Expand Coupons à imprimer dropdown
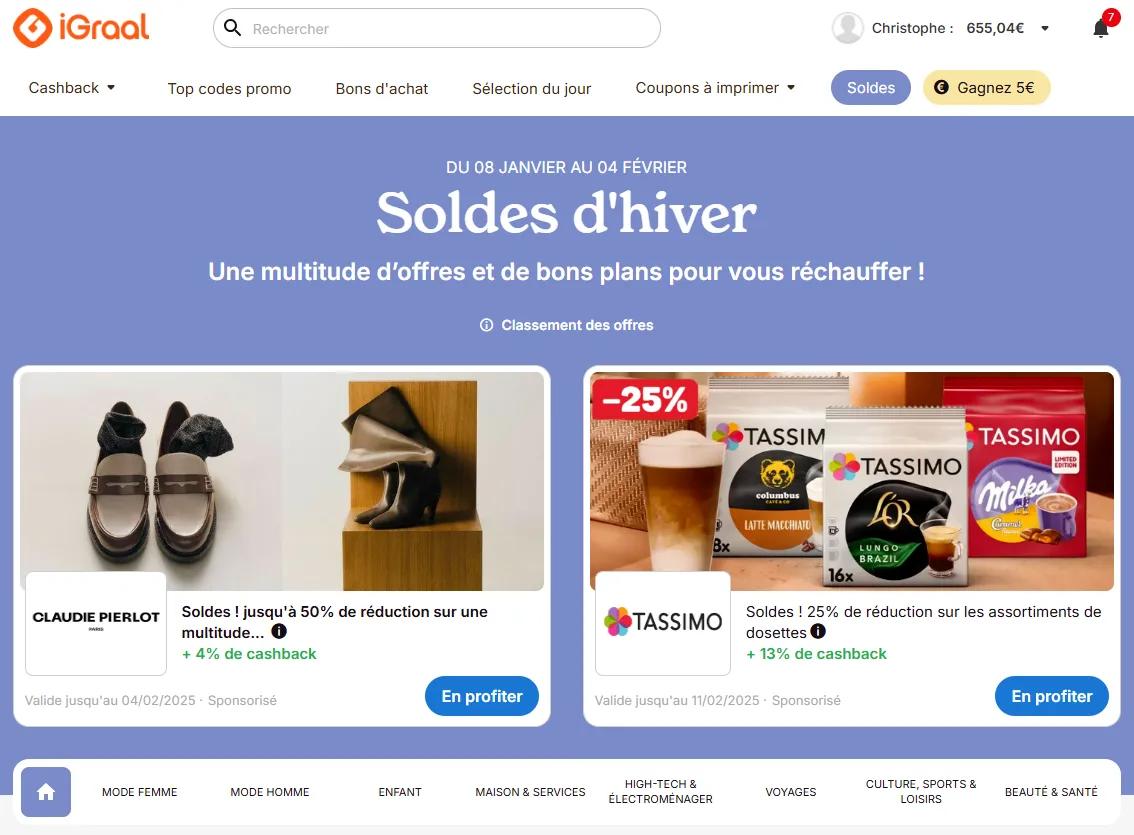Image resolution: width=1134 pixels, height=835 pixels. coord(715,87)
